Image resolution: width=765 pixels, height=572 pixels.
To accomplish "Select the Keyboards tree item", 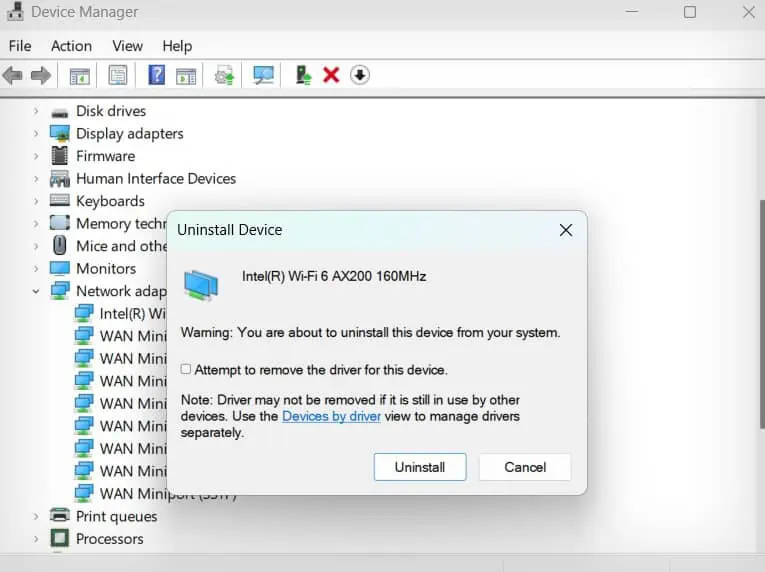I will pos(110,201).
